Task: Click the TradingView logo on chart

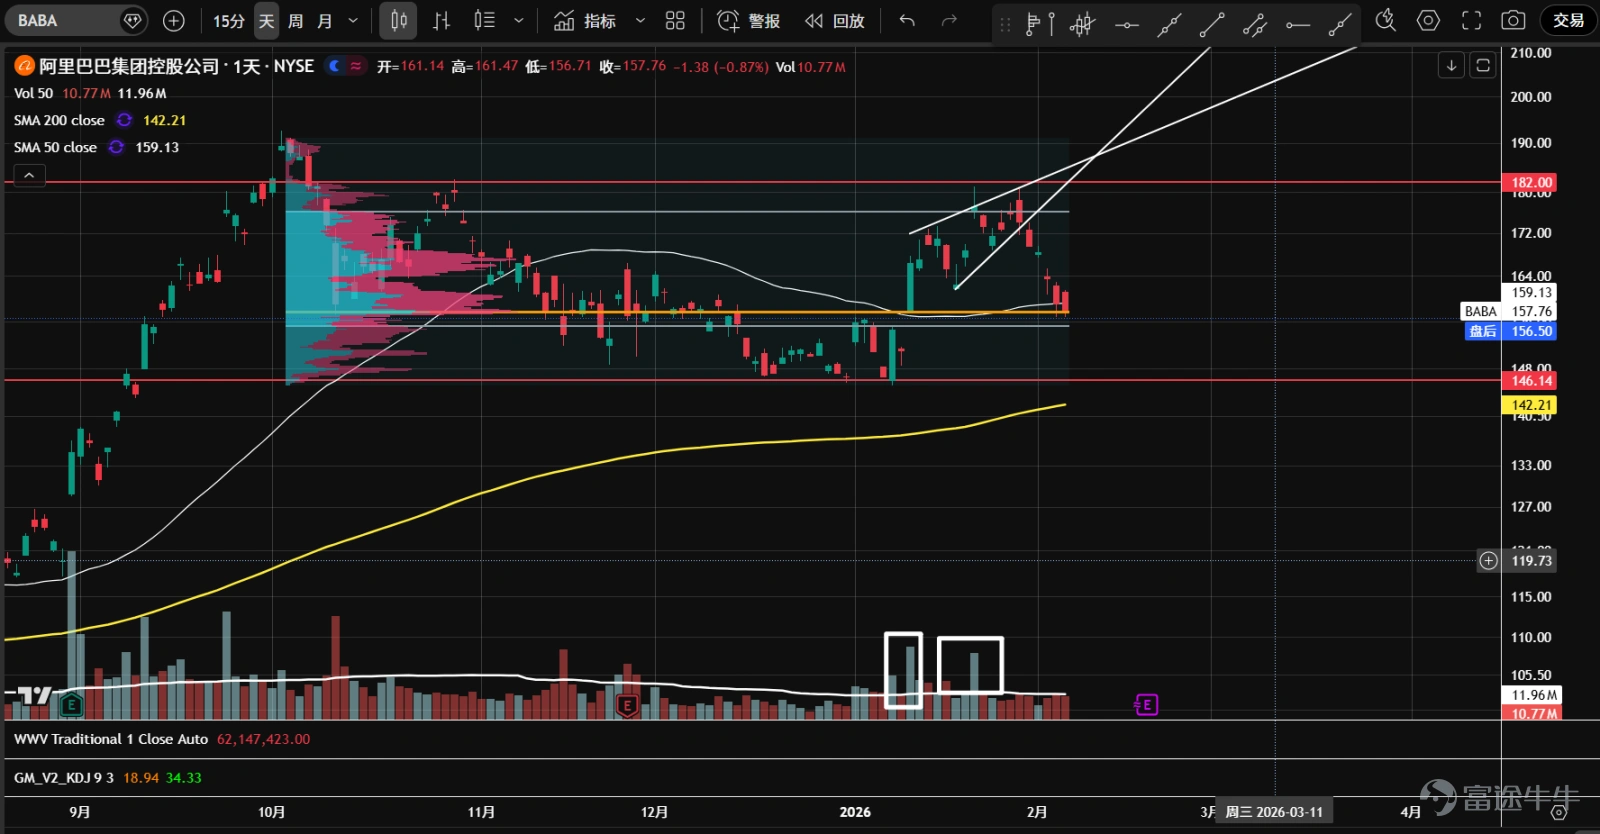Action: pos(35,695)
